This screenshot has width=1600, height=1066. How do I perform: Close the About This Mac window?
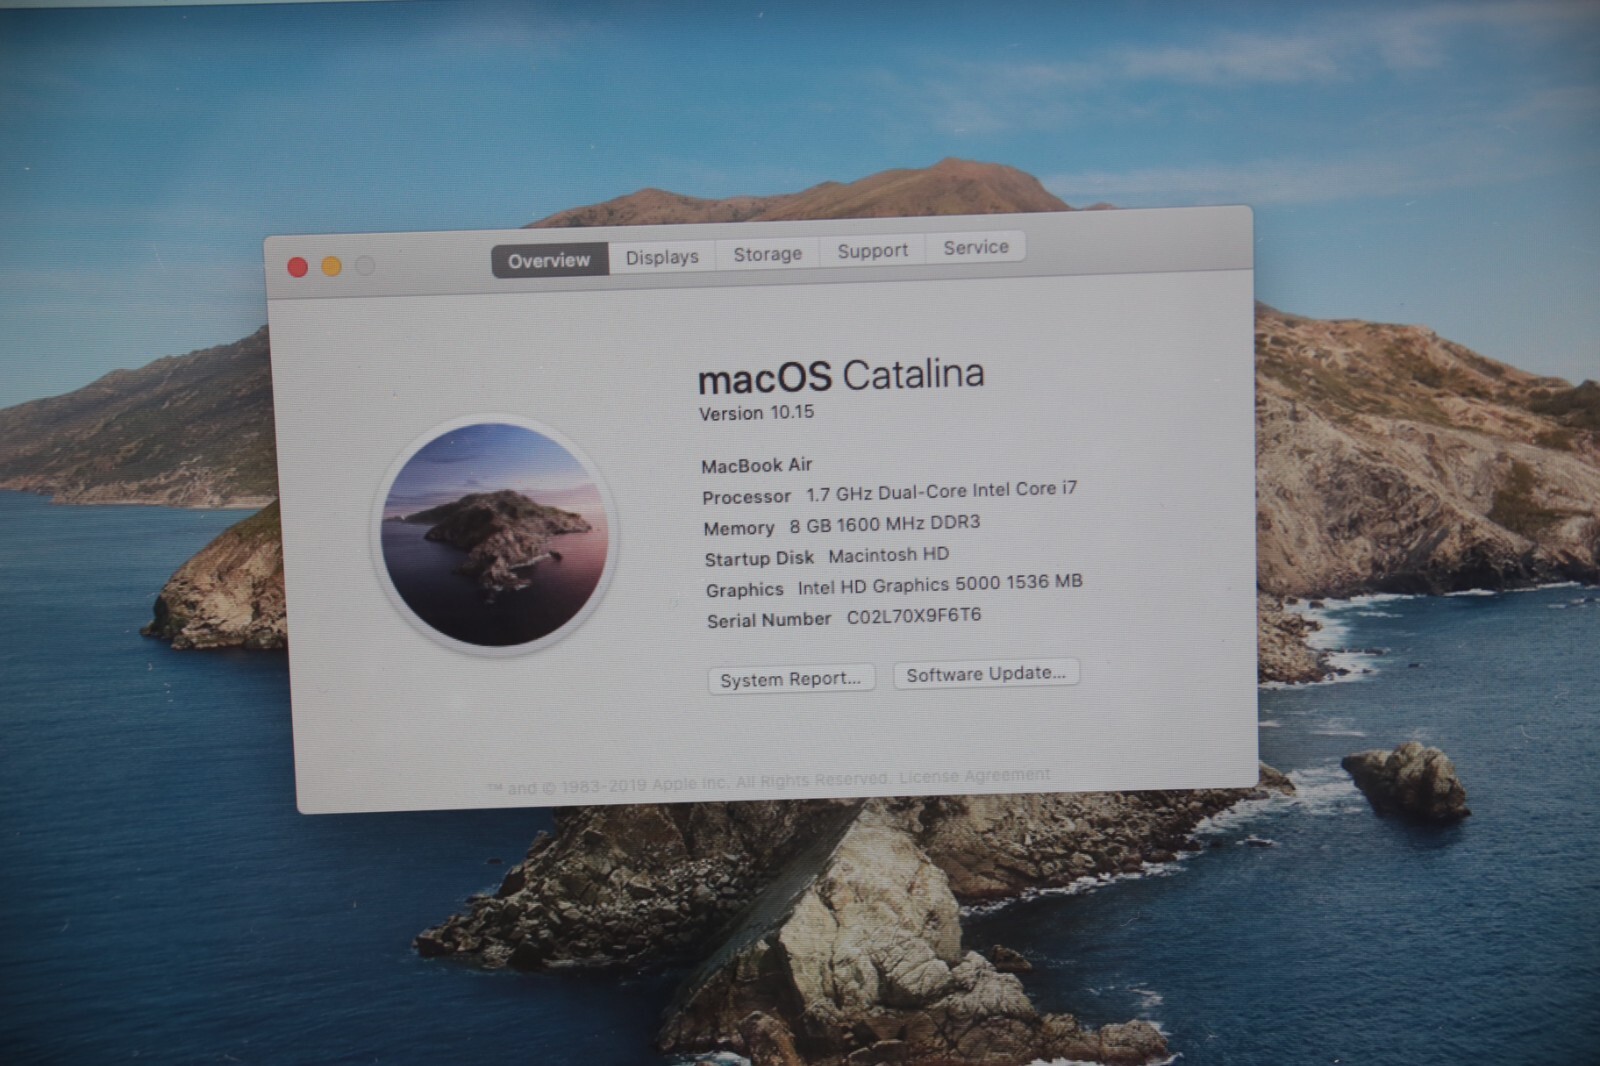297,267
